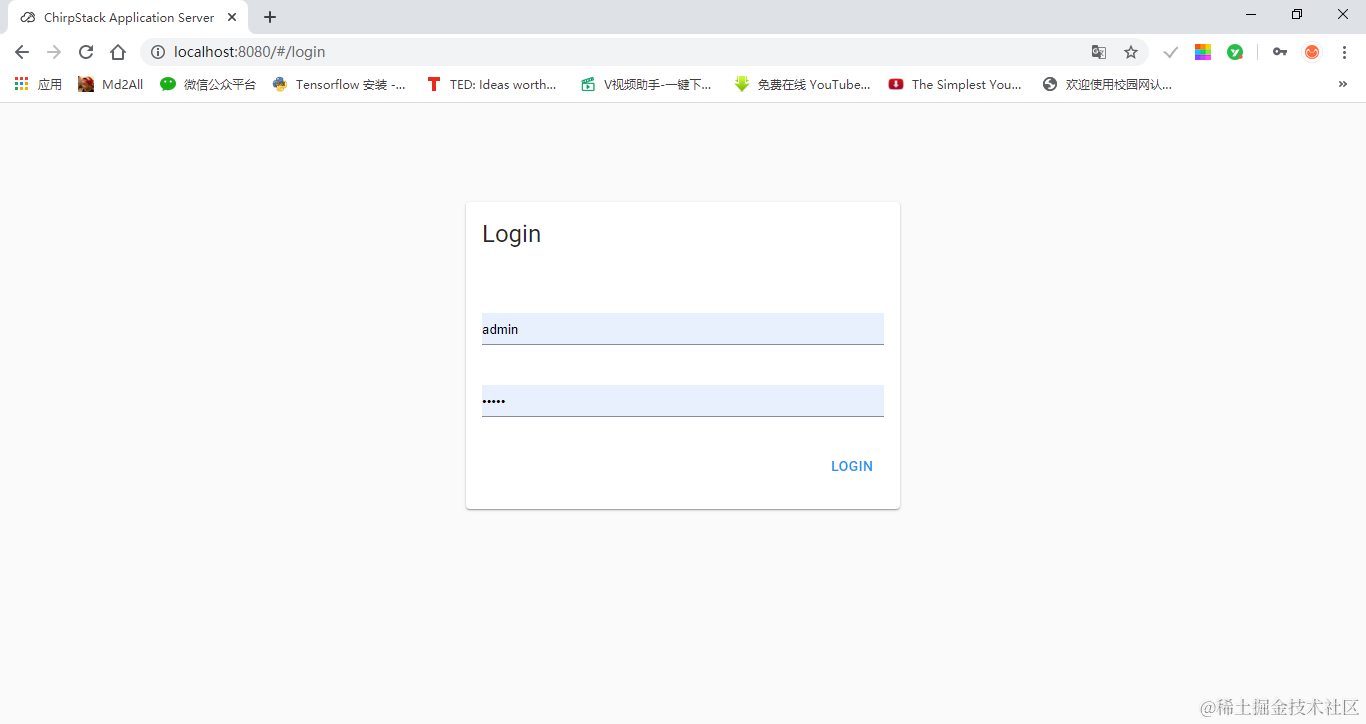
Task: Minimize the Chrome window
Action: 1251,14
